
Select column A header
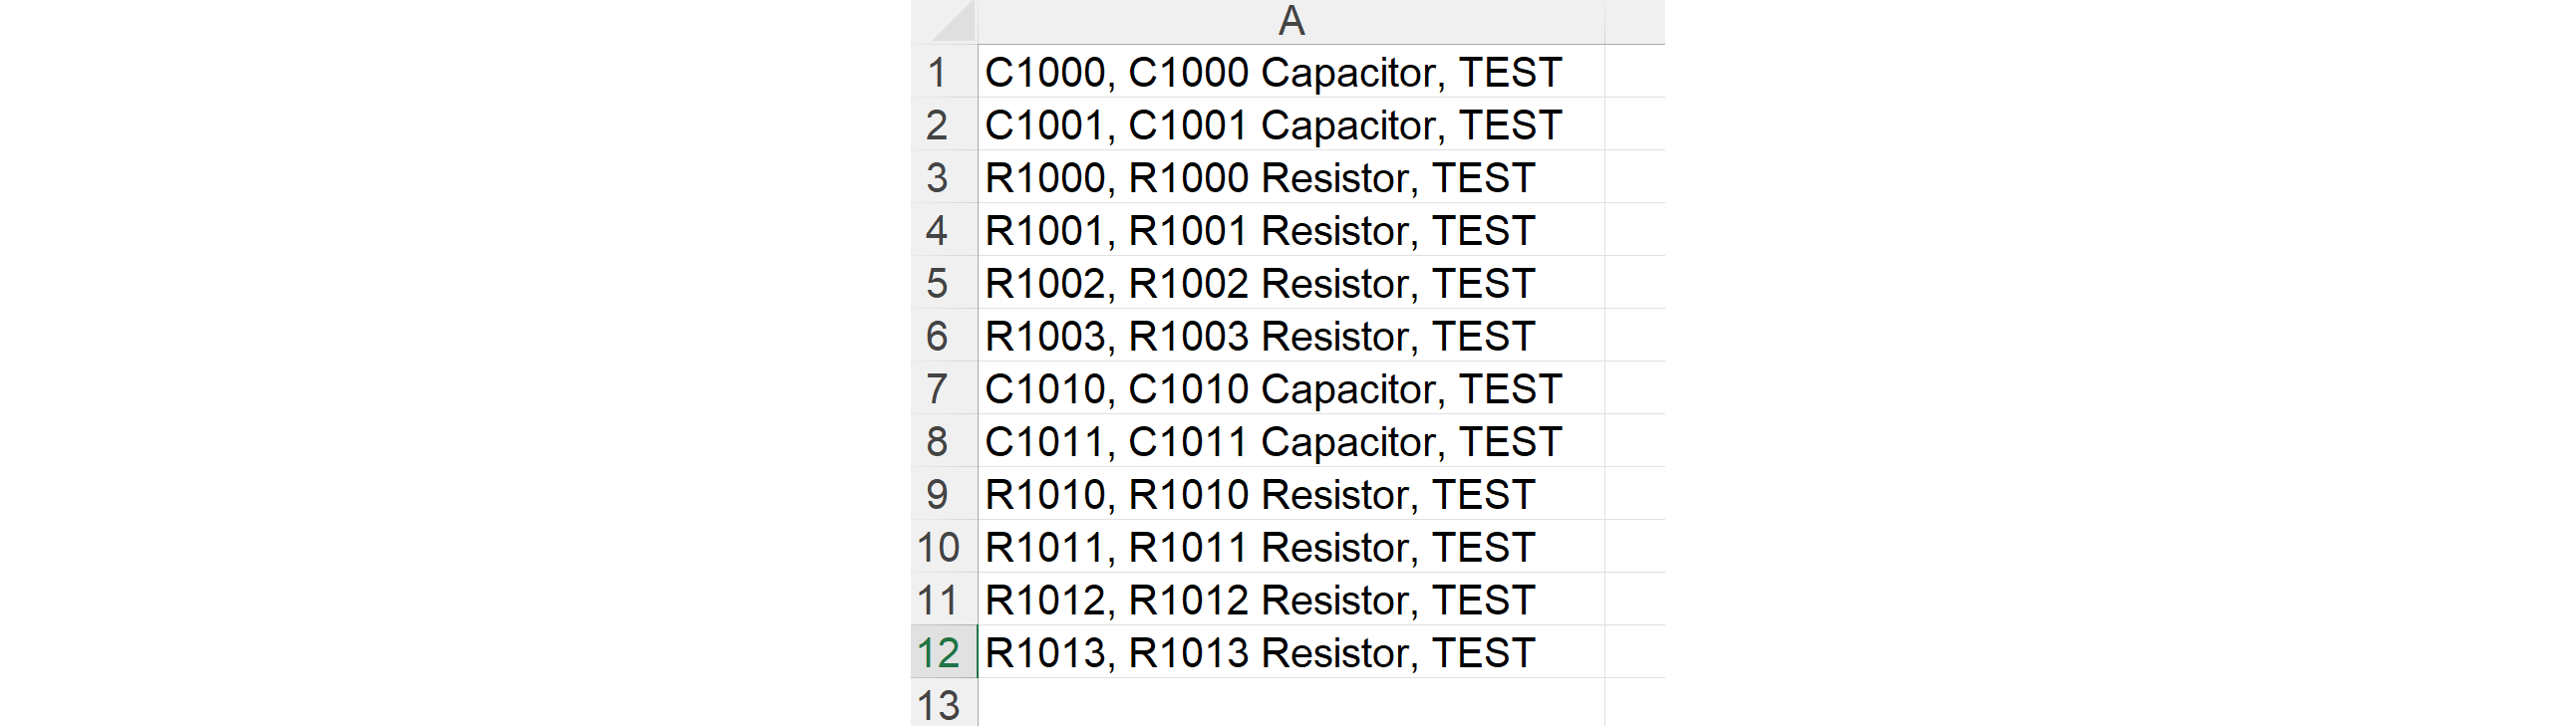pyautogui.click(x=1290, y=21)
